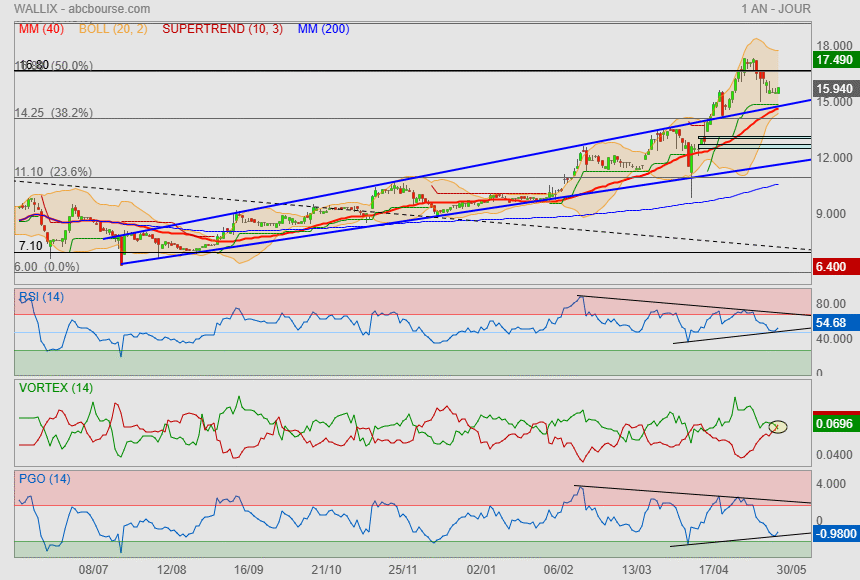860x580 pixels.
Task: Select the 'MM (40)' indicator legend
Action: coord(41,29)
